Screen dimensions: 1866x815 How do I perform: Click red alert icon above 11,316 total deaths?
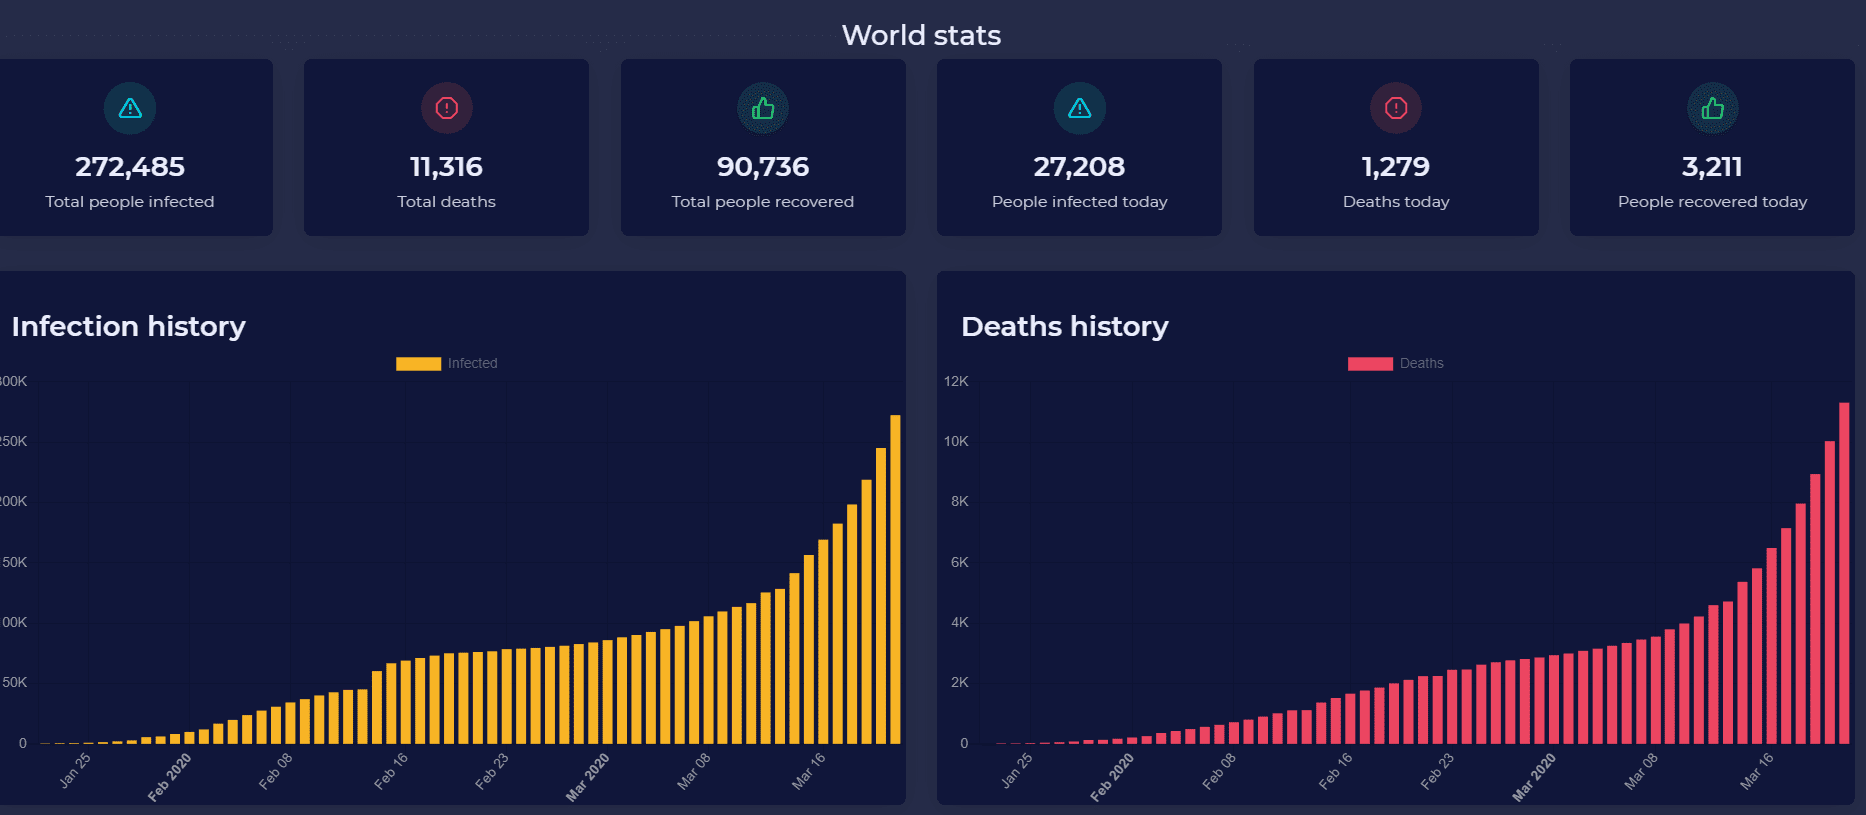pyautogui.click(x=447, y=108)
